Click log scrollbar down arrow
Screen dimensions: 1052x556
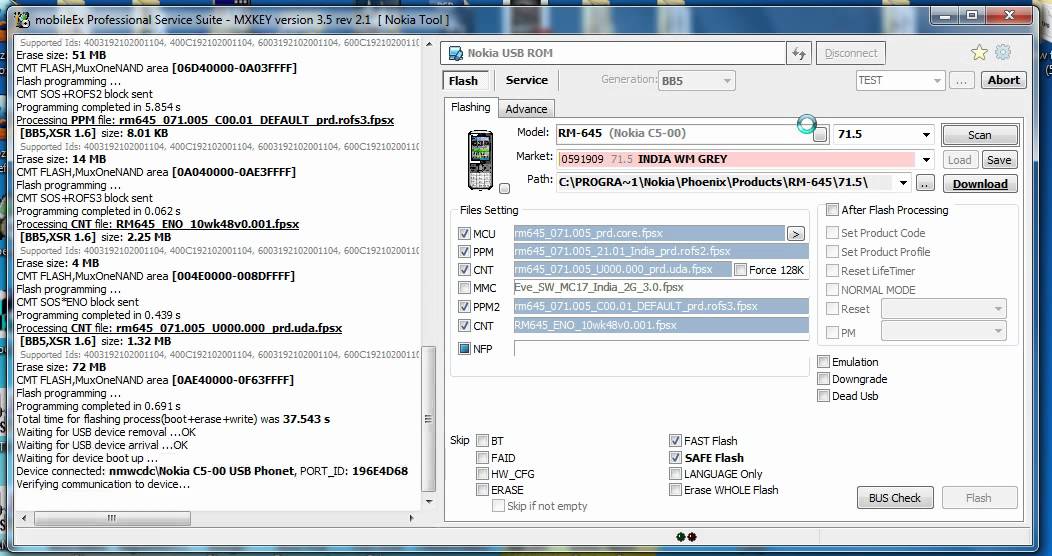coord(429,501)
